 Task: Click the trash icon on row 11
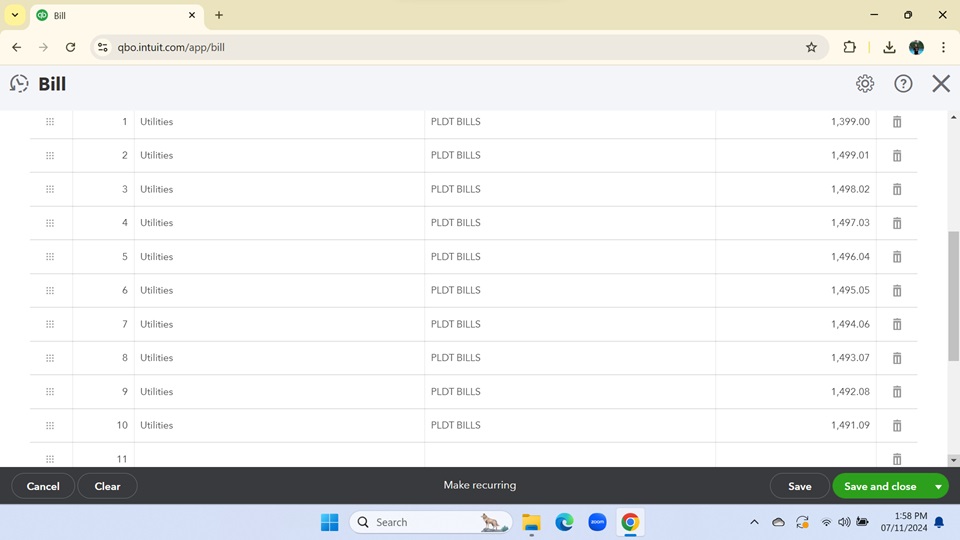(897, 459)
